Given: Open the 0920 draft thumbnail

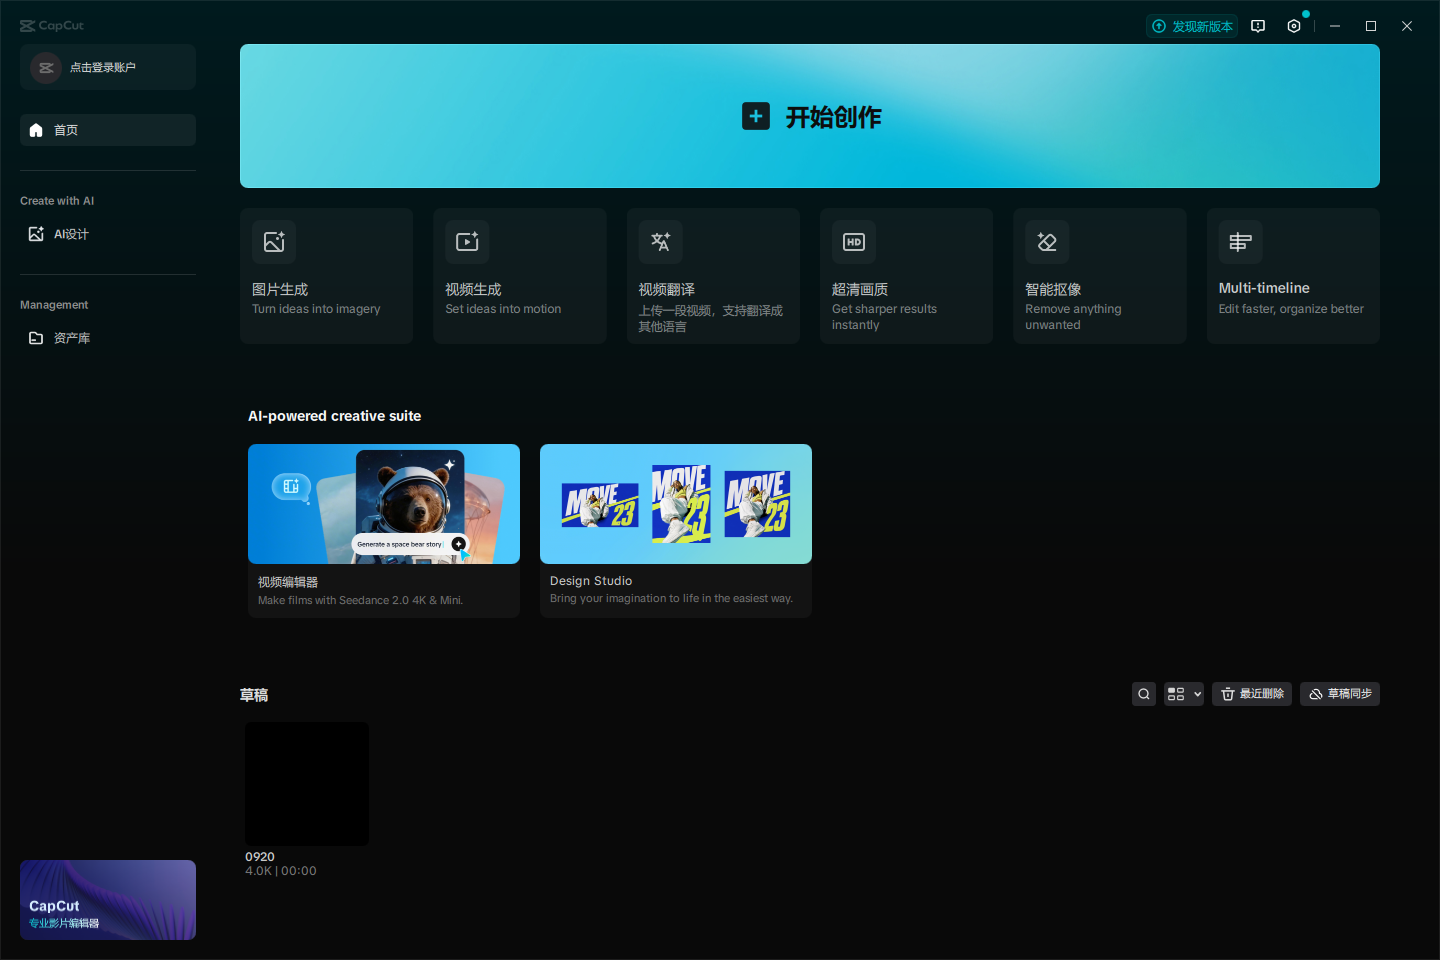Looking at the screenshot, I should point(307,784).
